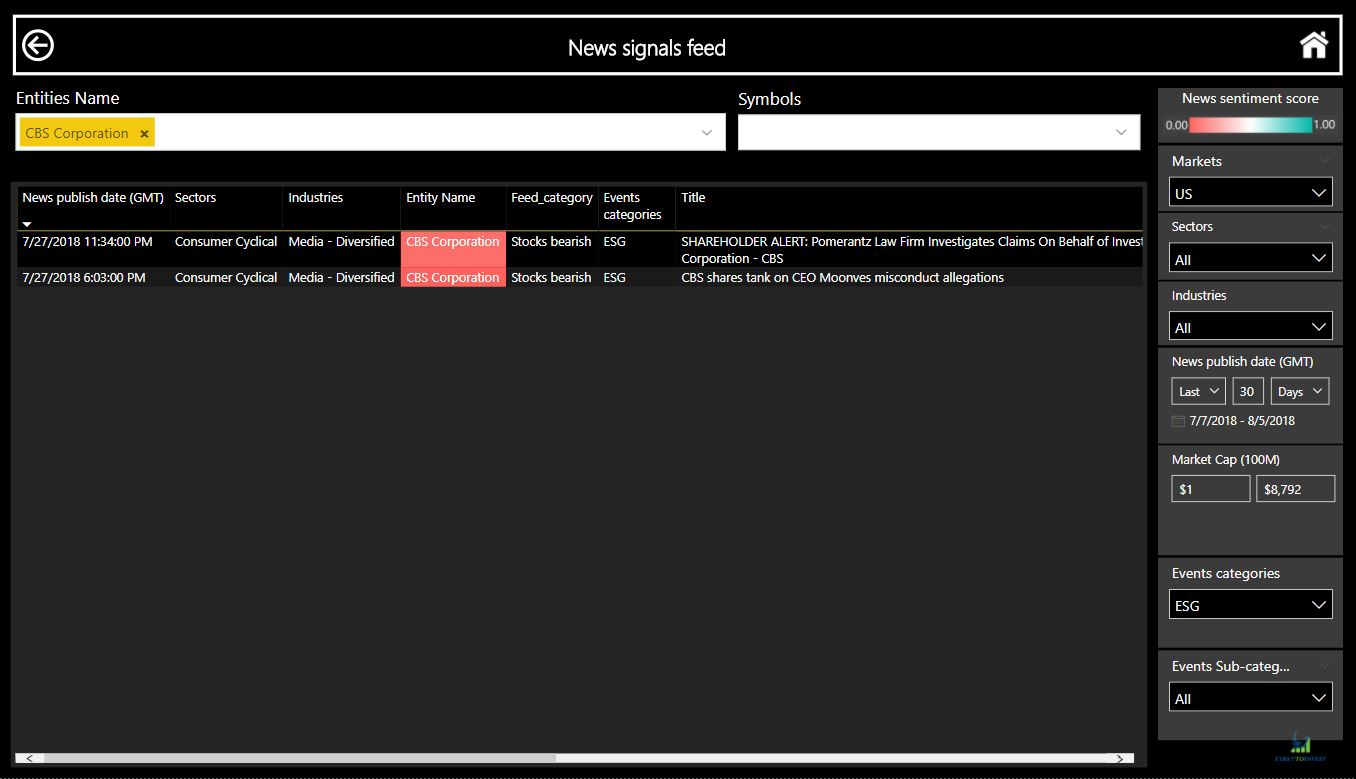Sort by News publish date column header
Screen dimensions: 1356x779
93,198
